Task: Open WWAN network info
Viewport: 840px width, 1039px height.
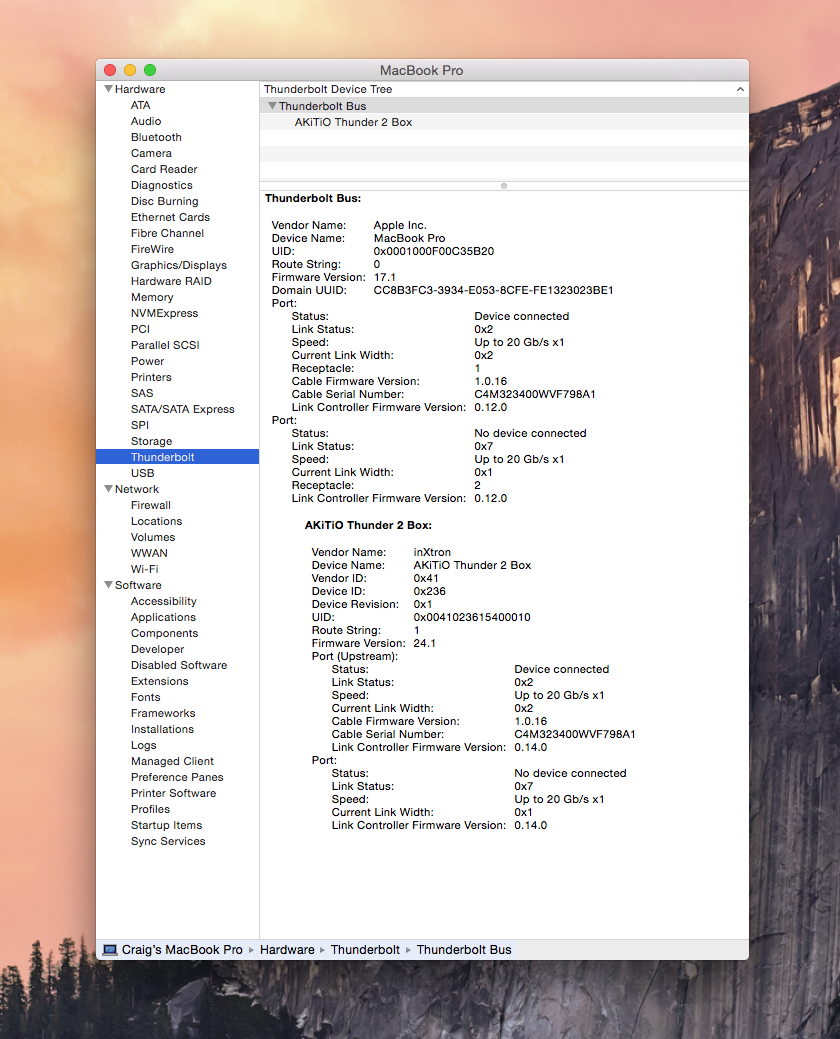Action: tap(149, 553)
